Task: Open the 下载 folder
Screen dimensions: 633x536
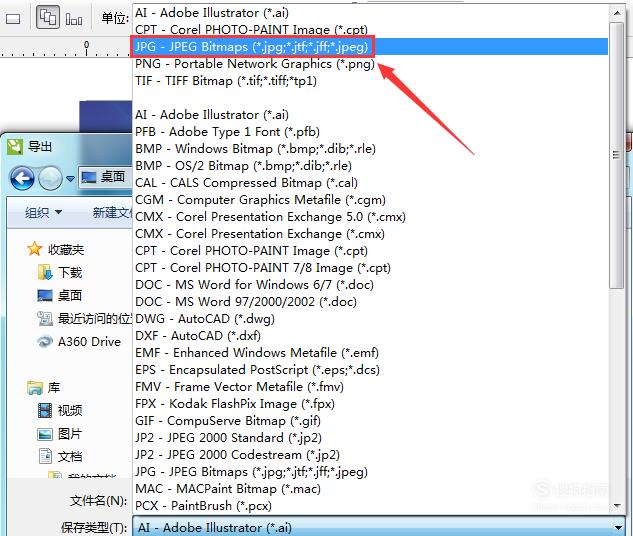Action: coord(60,272)
